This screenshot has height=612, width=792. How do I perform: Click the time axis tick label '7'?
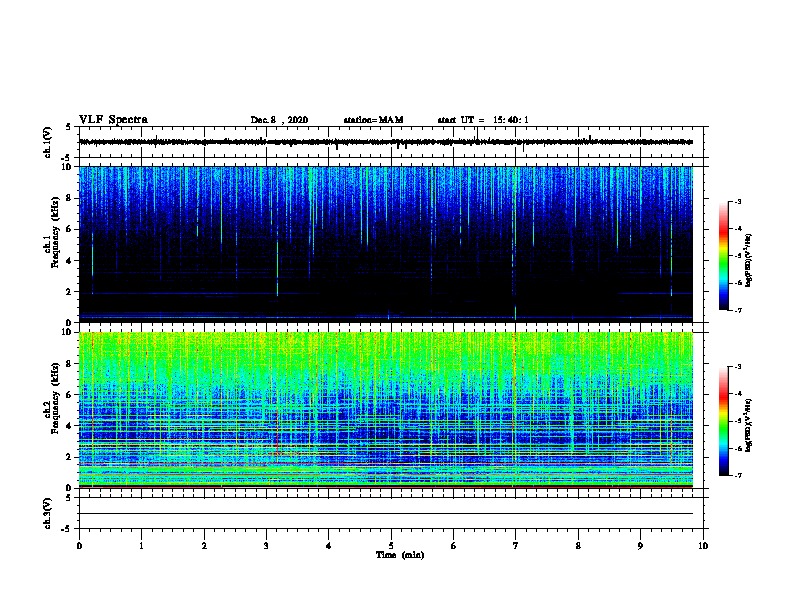coord(516,545)
